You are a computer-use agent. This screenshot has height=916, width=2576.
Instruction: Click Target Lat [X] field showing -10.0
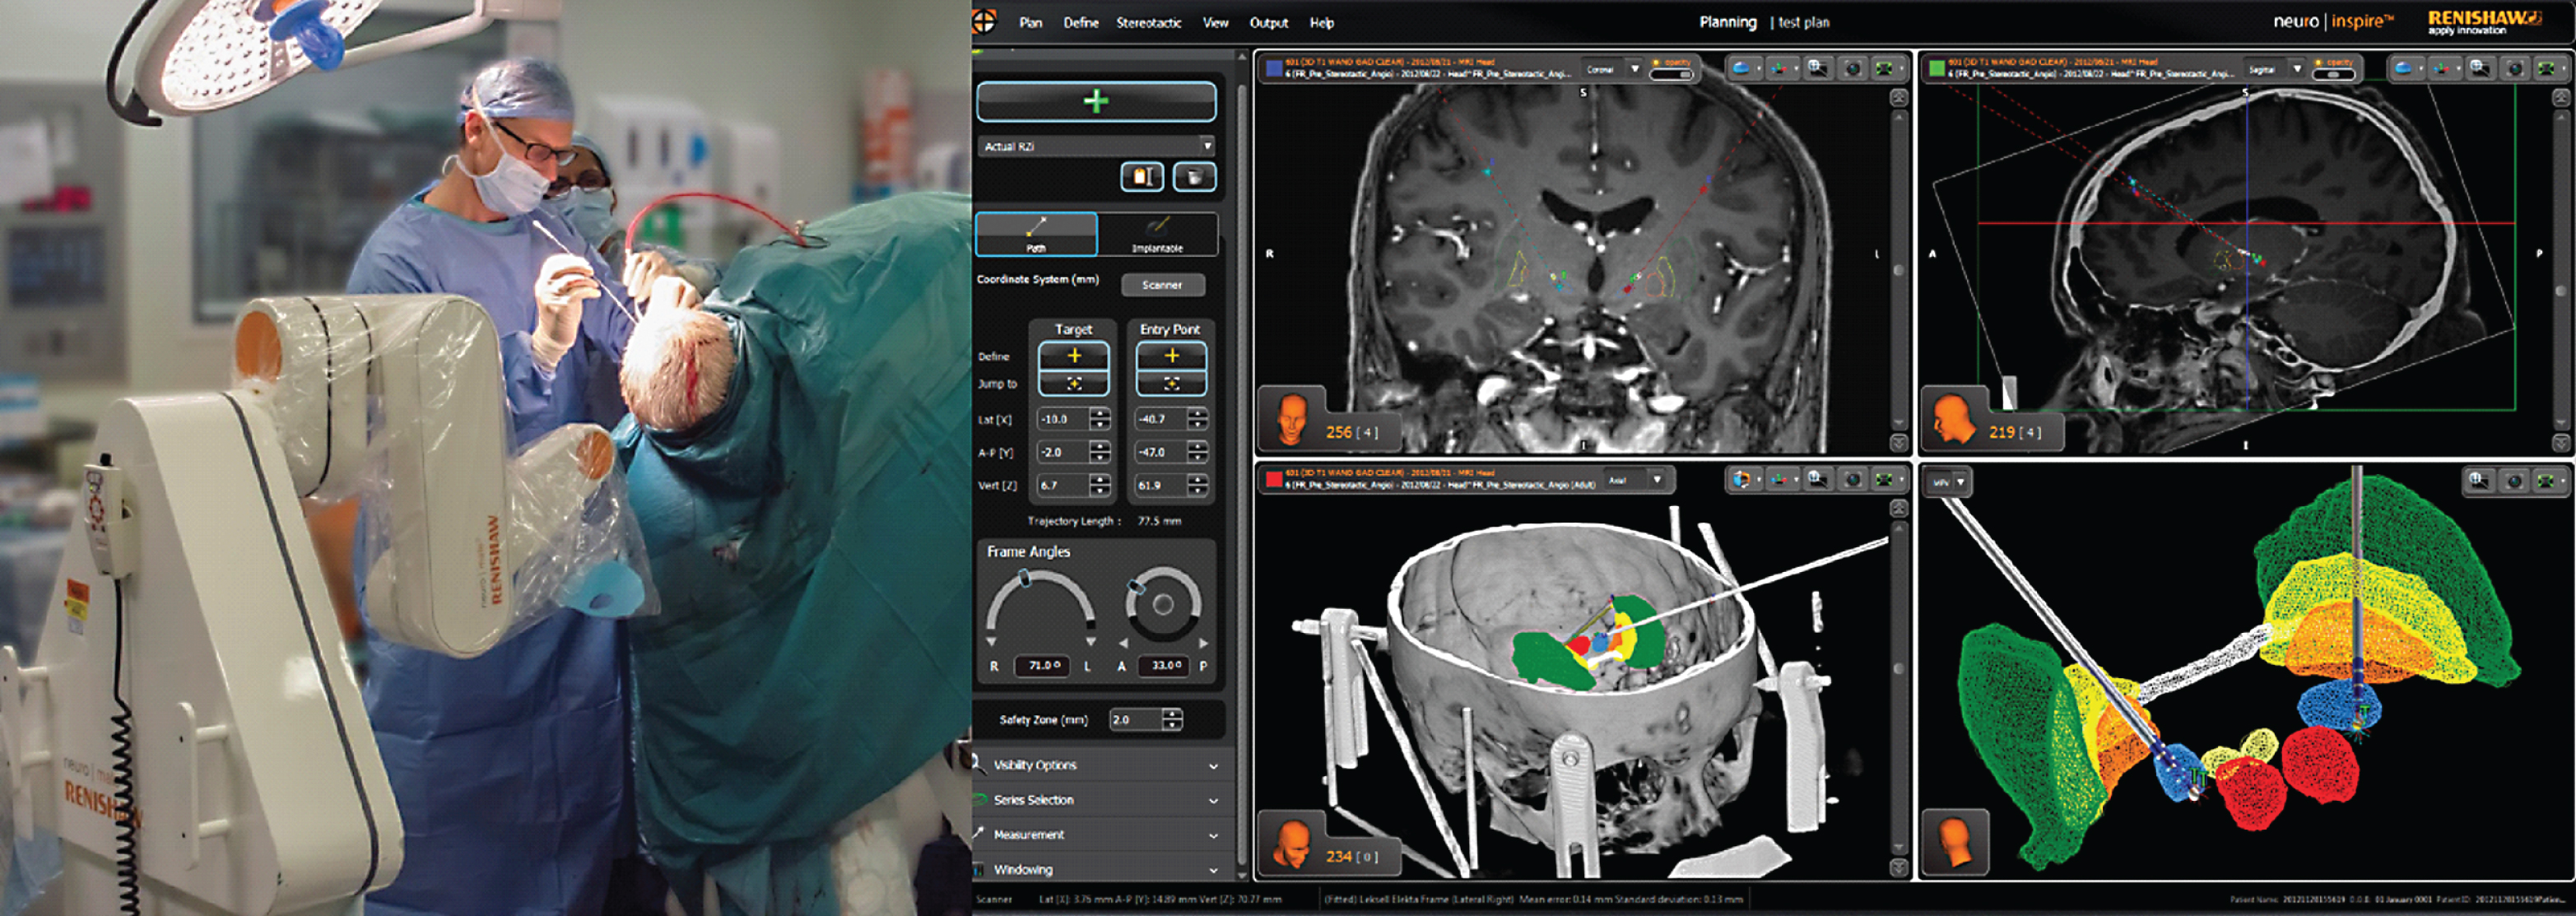tap(1062, 419)
